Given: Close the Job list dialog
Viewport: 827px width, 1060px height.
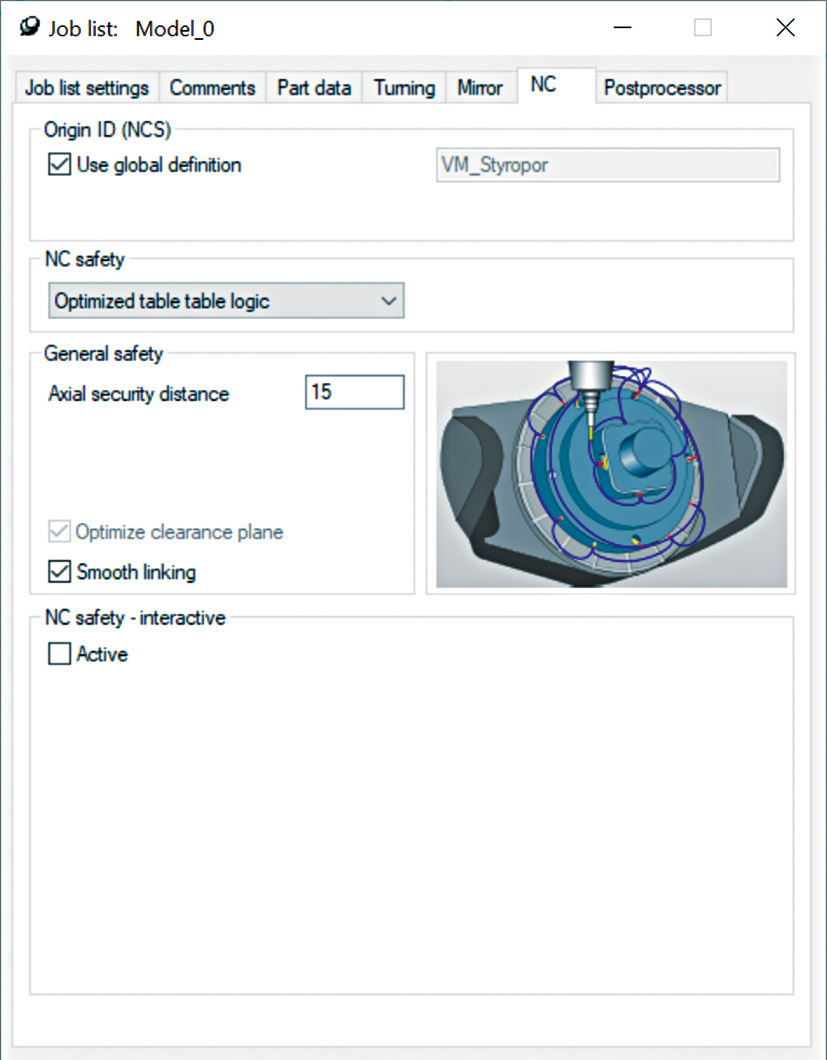Looking at the screenshot, I should coord(785,28).
